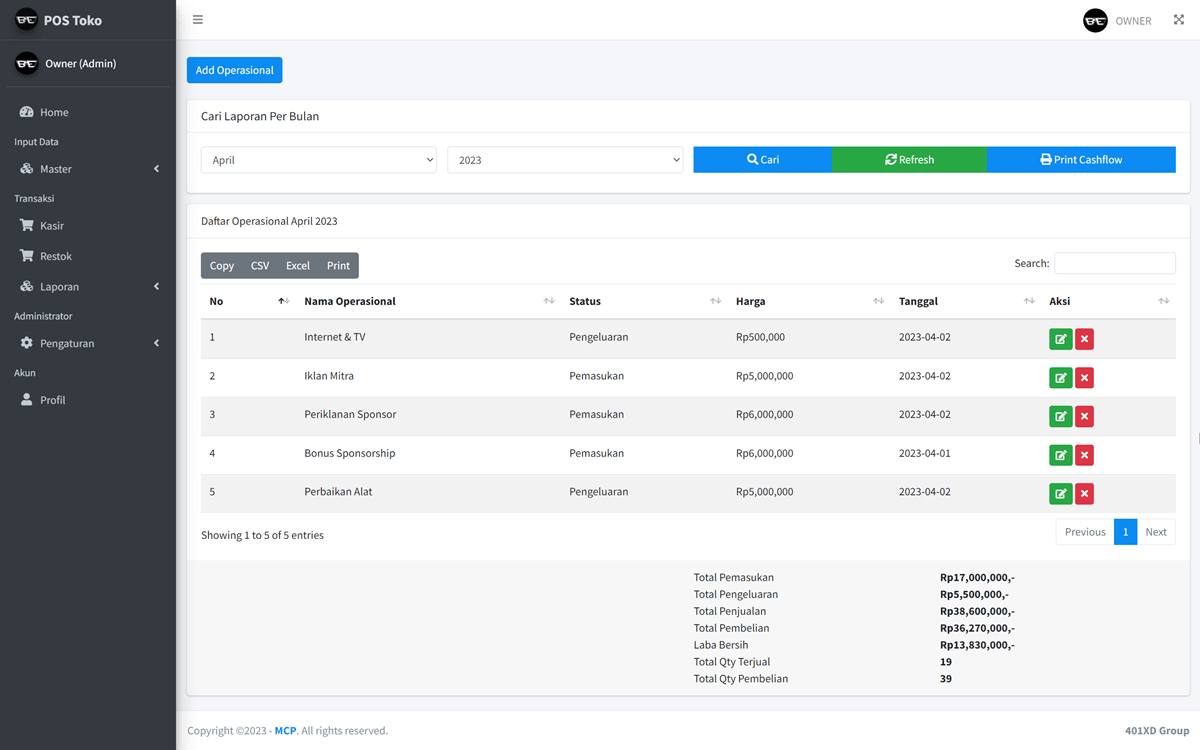
Task: Collapse the sidebar using the hamburger icon
Action: point(197,19)
